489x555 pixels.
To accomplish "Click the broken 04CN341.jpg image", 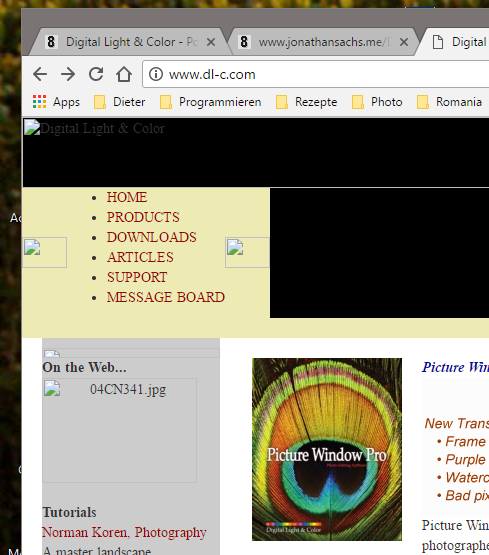I will point(120,430).
